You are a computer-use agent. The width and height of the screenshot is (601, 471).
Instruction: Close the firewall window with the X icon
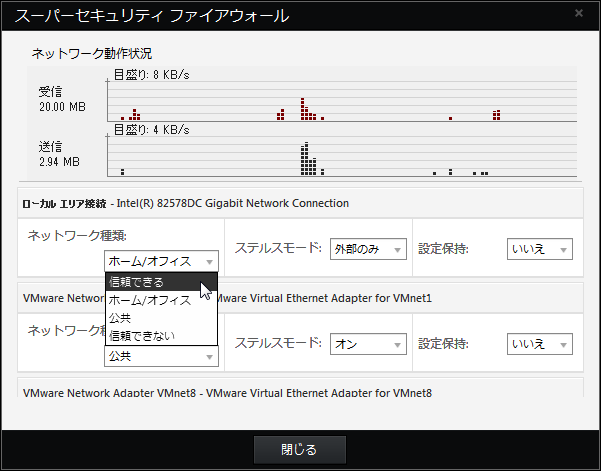coord(579,14)
